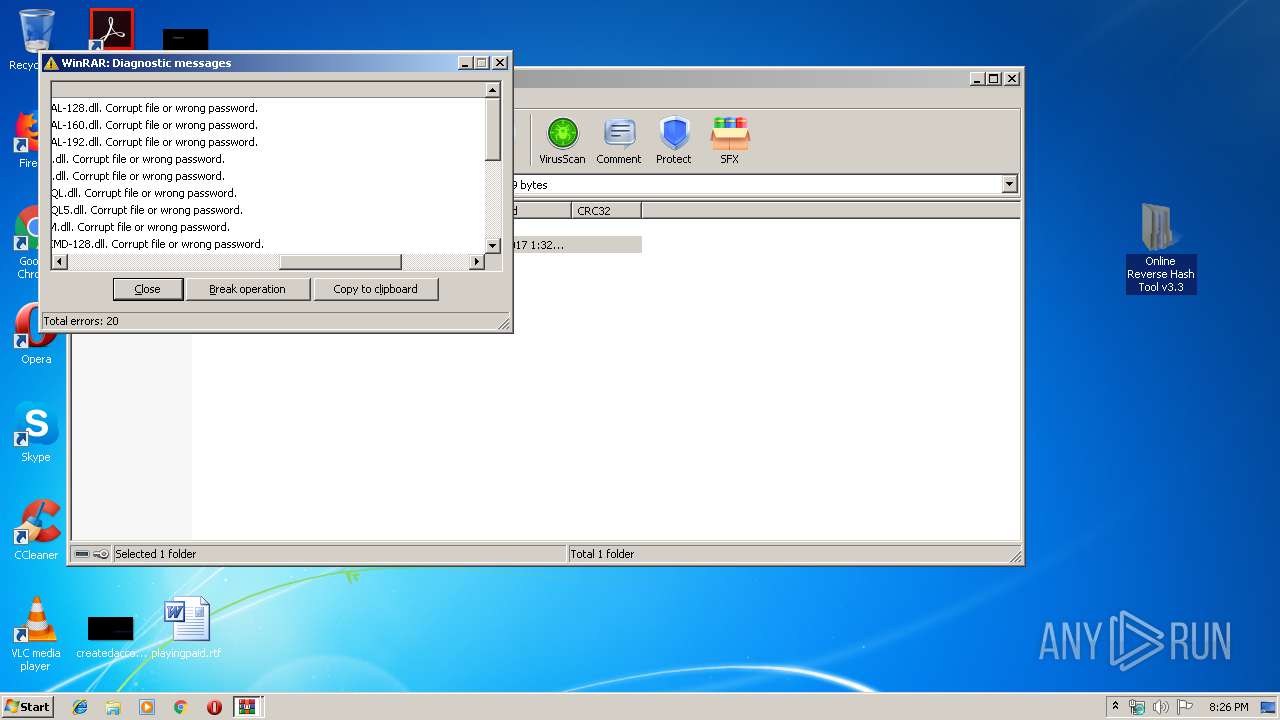Select the AL-192.dll error line
The width and height of the screenshot is (1280, 720).
(x=155, y=142)
